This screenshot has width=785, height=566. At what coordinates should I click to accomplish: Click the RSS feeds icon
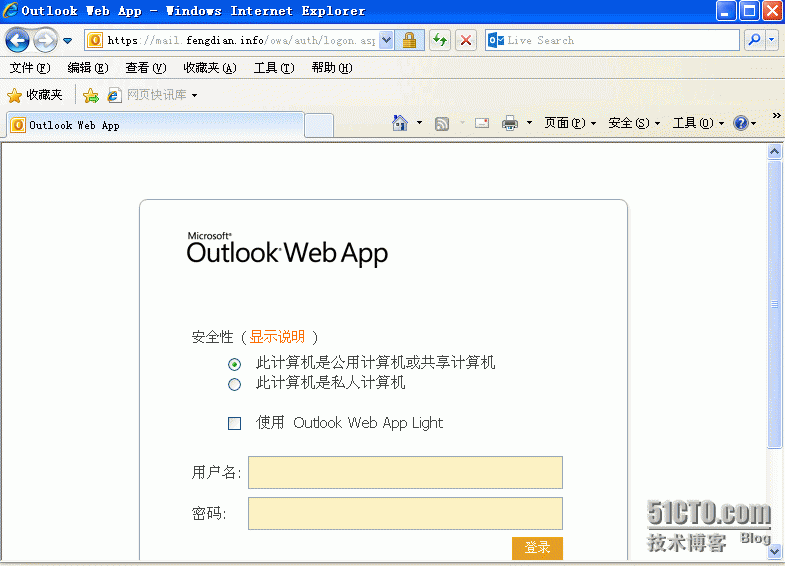(x=442, y=123)
